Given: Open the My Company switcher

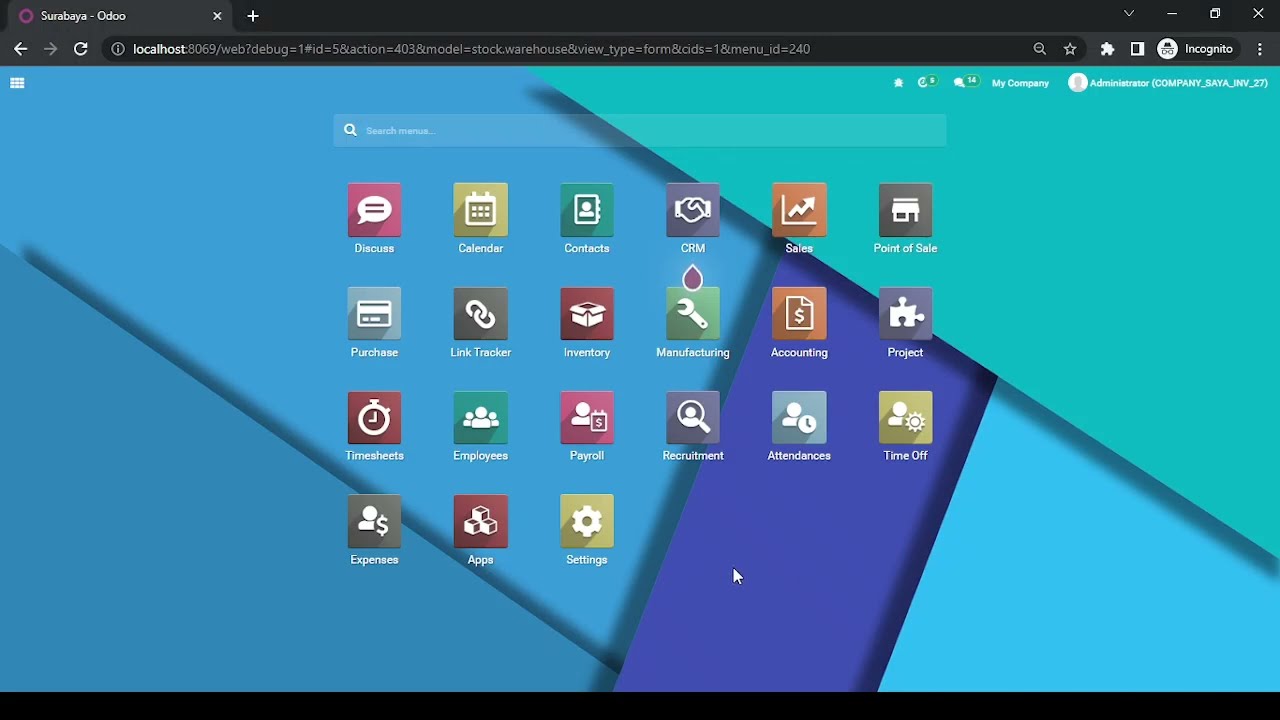Looking at the screenshot, I should [1020, 83].
